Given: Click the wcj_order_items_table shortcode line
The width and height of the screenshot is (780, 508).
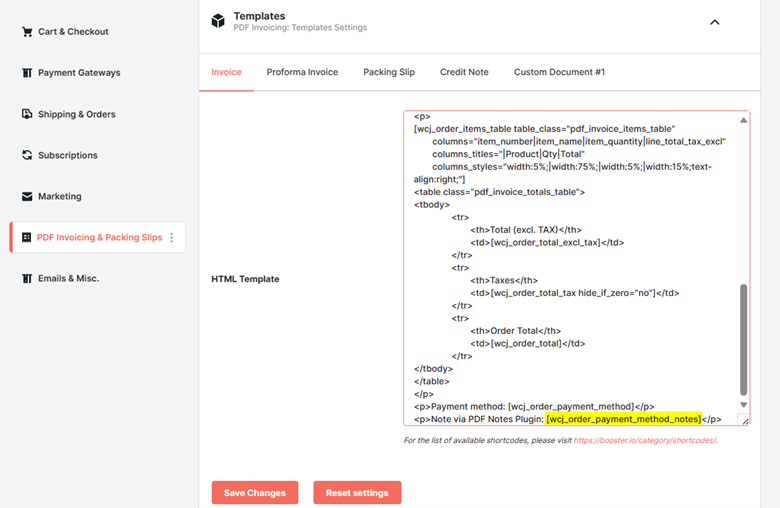Looking at the screenshot, I should point(544,129).
